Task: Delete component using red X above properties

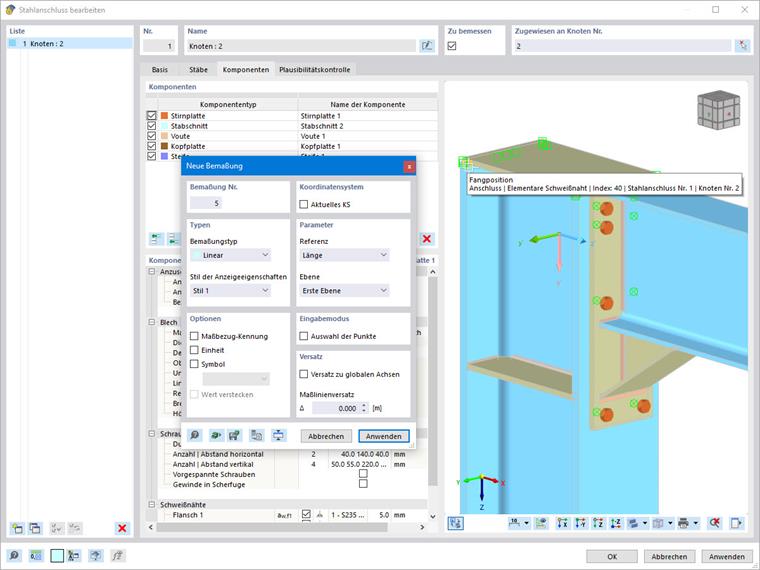Action: 427,238
